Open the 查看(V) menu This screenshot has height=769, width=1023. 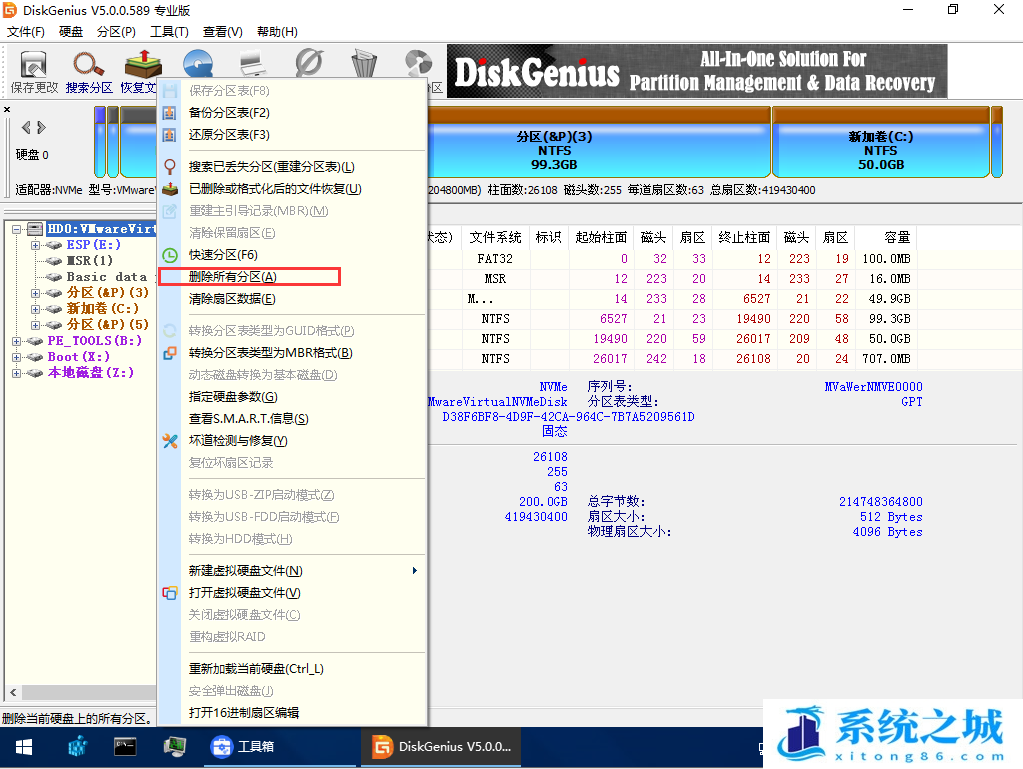click(222, 32)
